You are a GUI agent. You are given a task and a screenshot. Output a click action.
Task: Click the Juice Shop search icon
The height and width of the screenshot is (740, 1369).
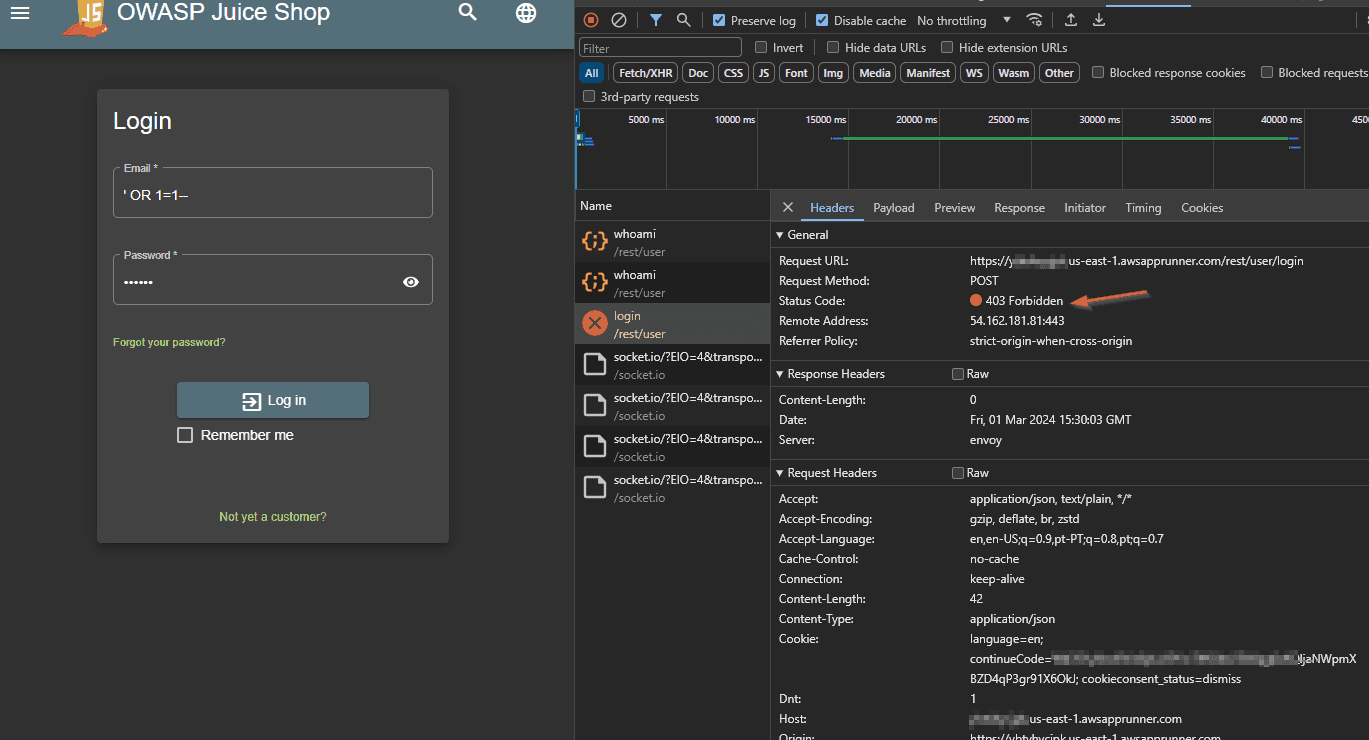[467, 13]
